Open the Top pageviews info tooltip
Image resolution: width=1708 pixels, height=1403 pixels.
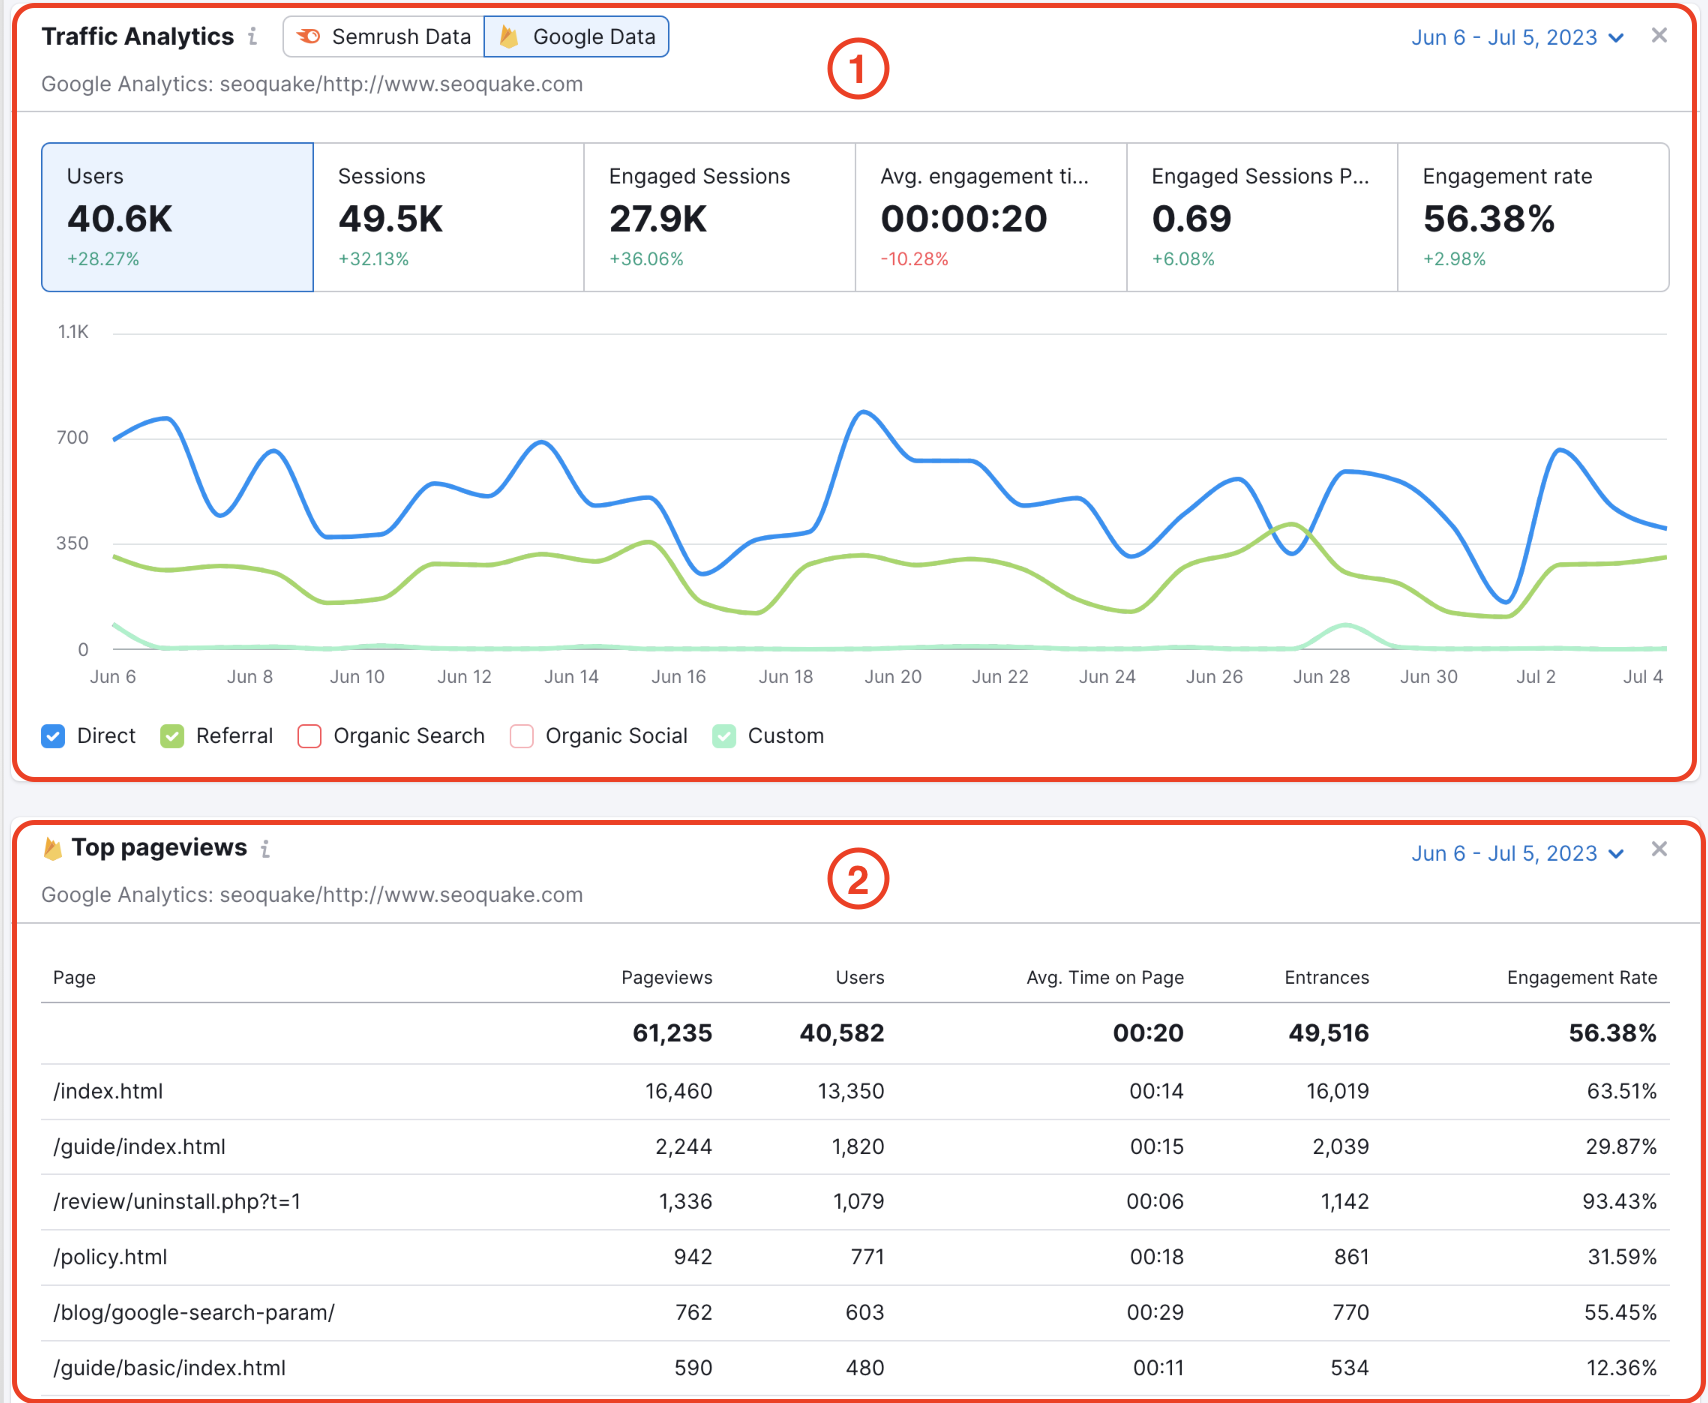tap(266, 849)
